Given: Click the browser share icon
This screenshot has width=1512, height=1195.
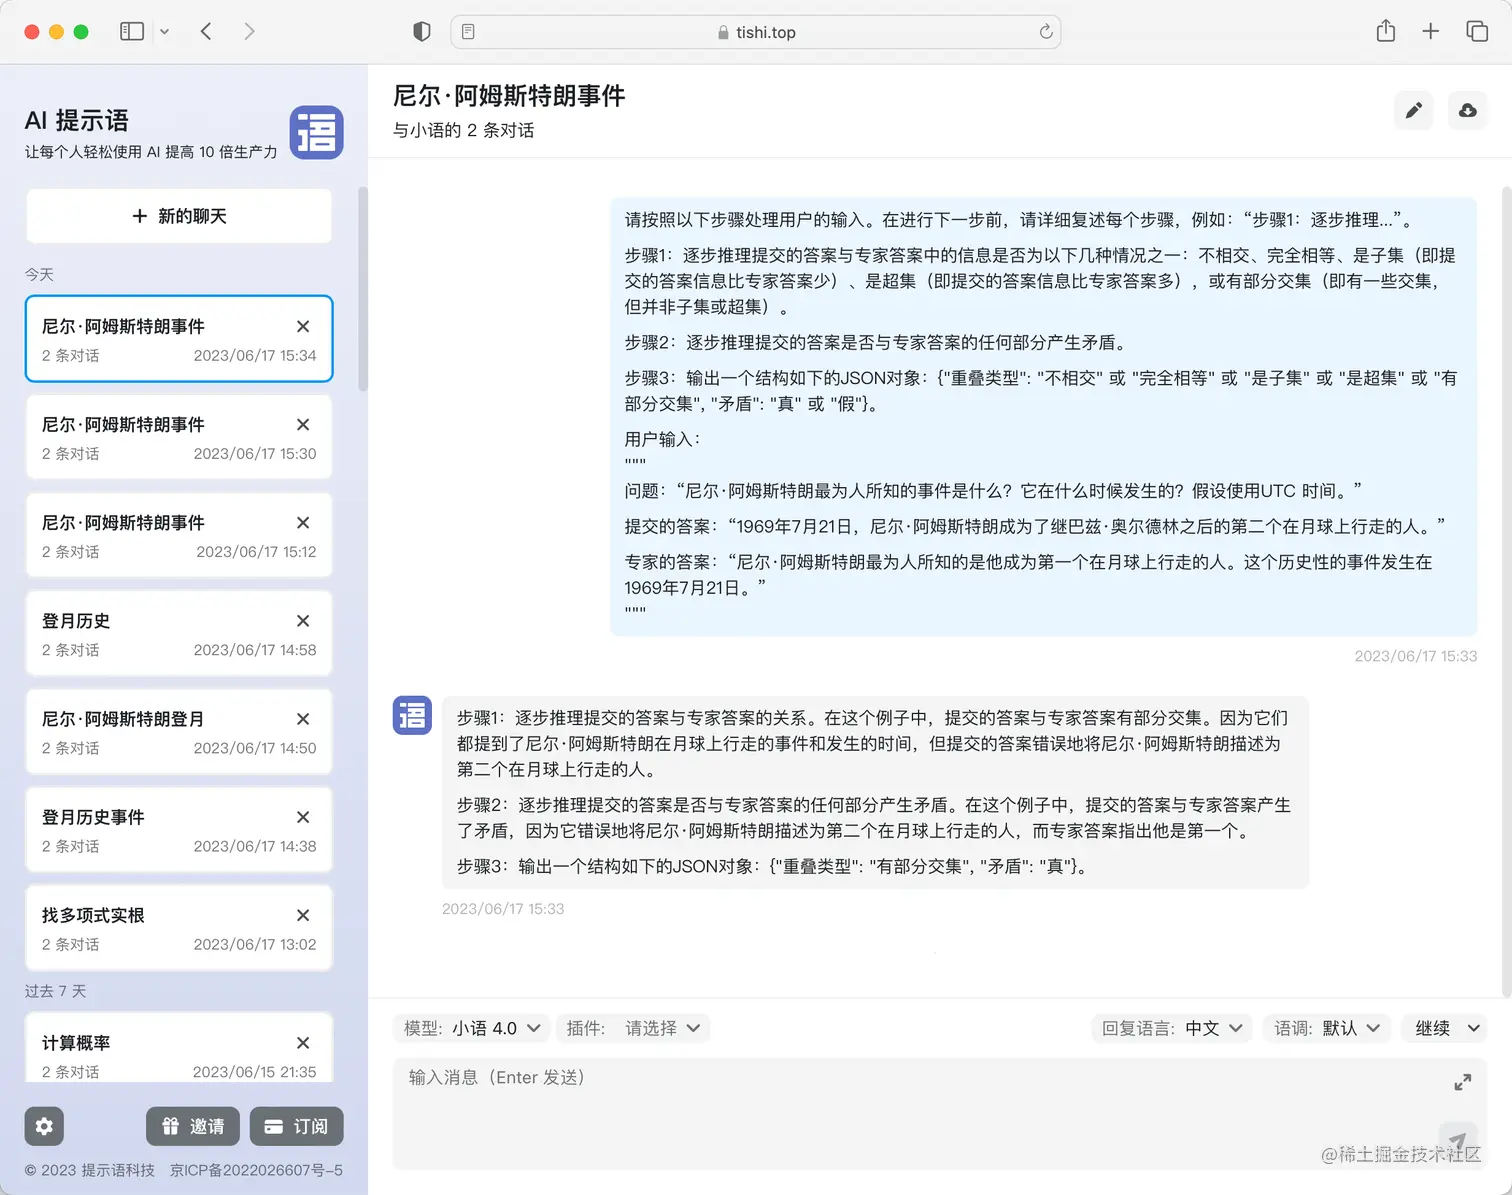Looking at the screenshot, I should pos(1385,31).
